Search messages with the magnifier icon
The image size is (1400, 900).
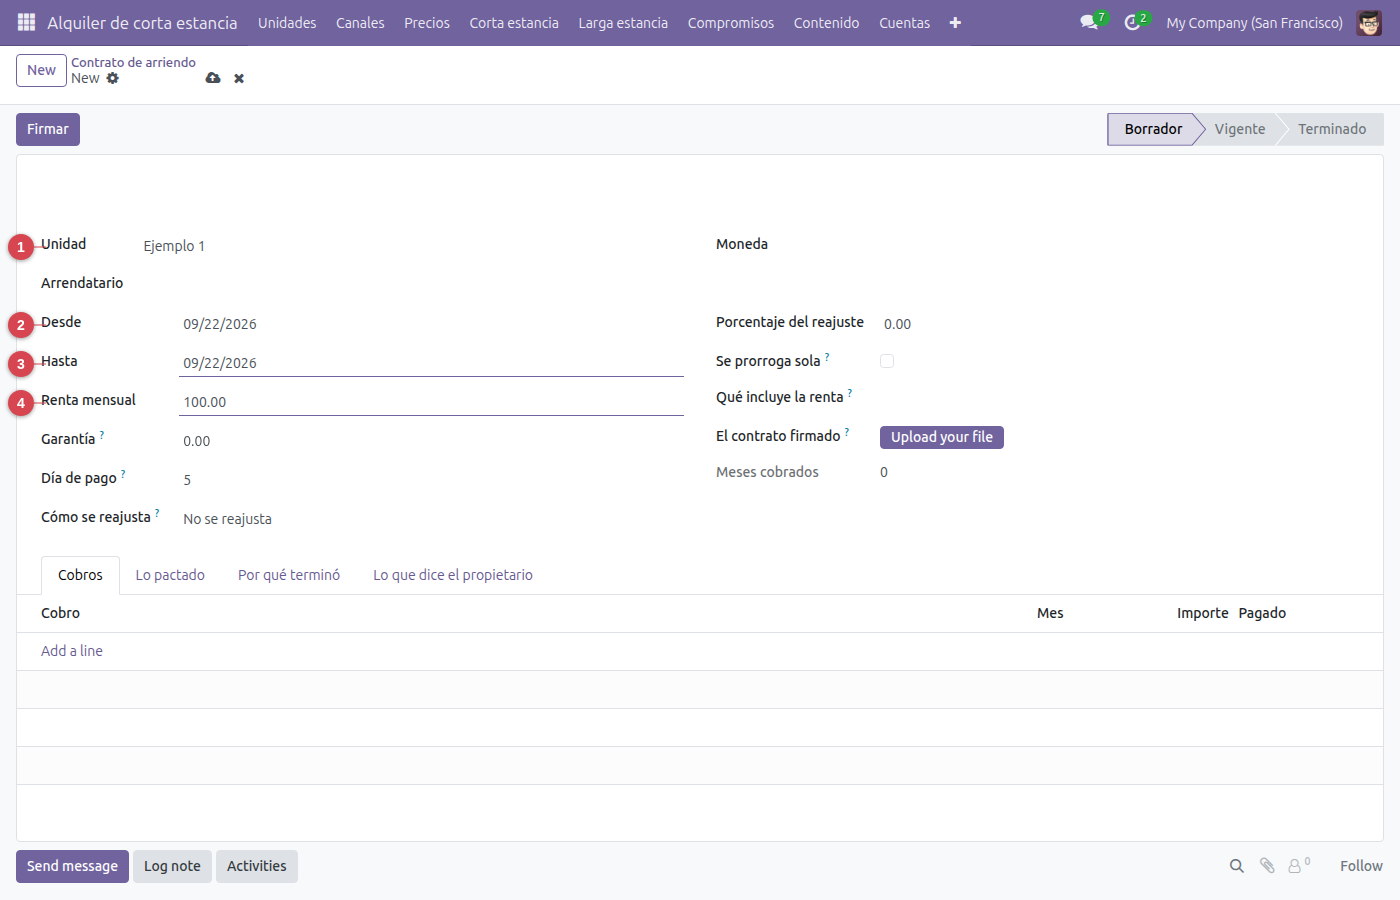pos(1237,866)
